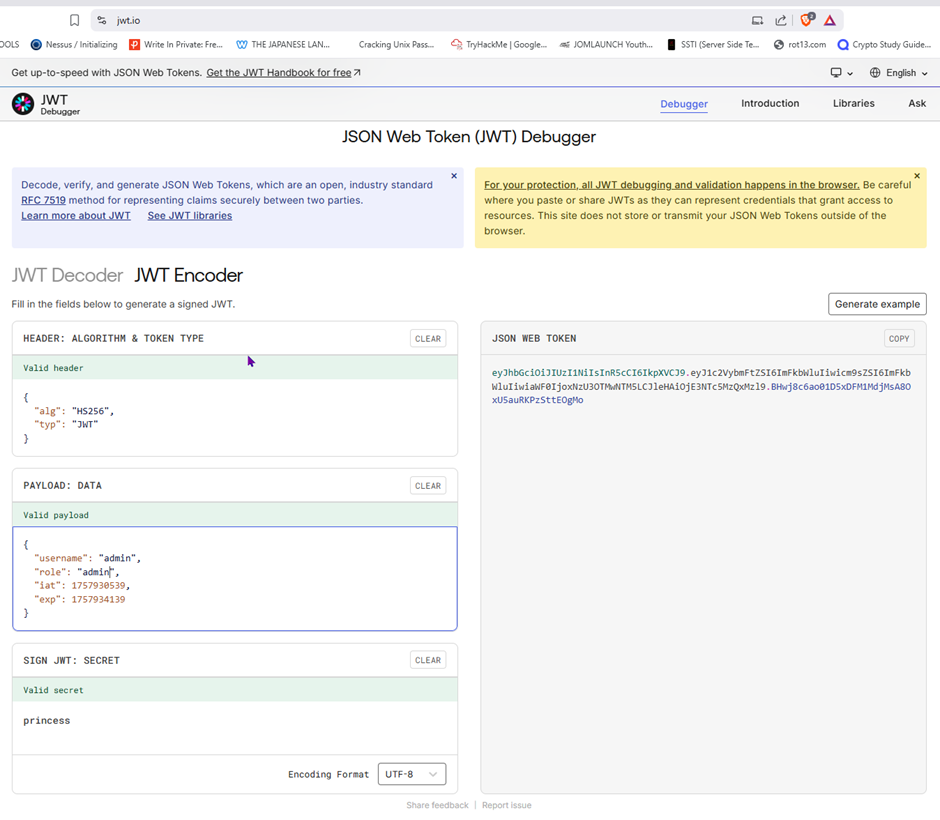Close the yellow protection warning banner

pyautogui.click(x=917, y=176)
